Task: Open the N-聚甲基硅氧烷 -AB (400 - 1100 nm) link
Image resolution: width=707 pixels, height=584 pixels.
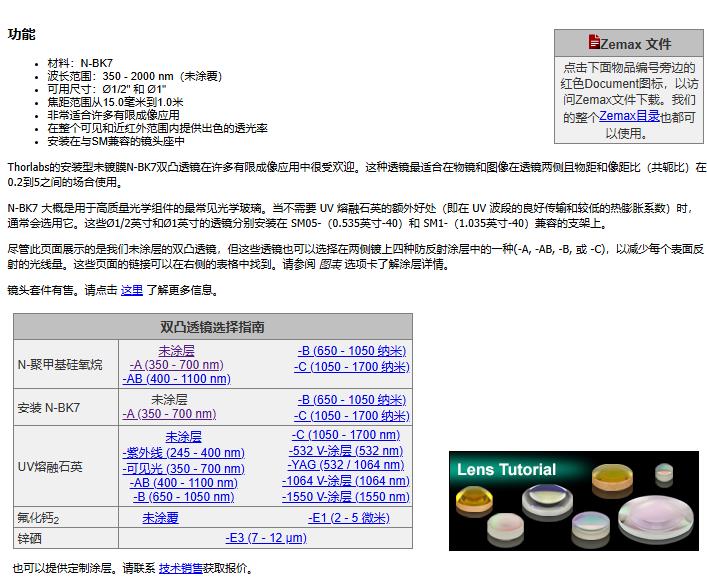Action: tap(176, 379)
